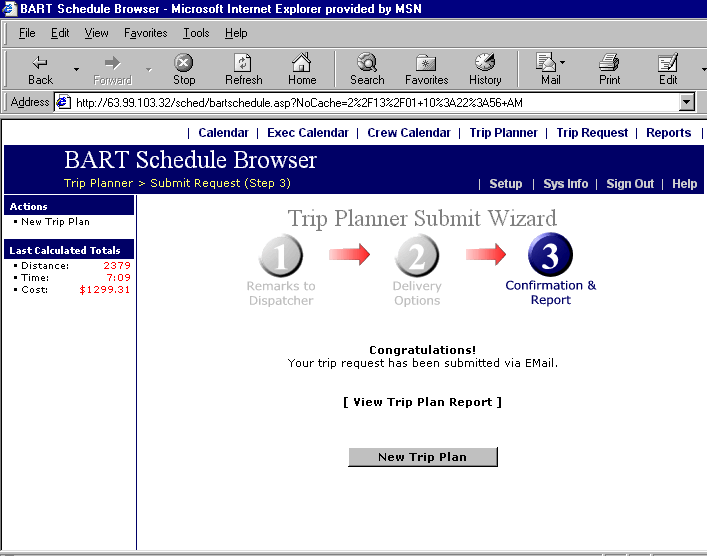This screenshot has height=556, width=707.
Task: Select New Trip Plan under Actions
Action: coord(55,221)
